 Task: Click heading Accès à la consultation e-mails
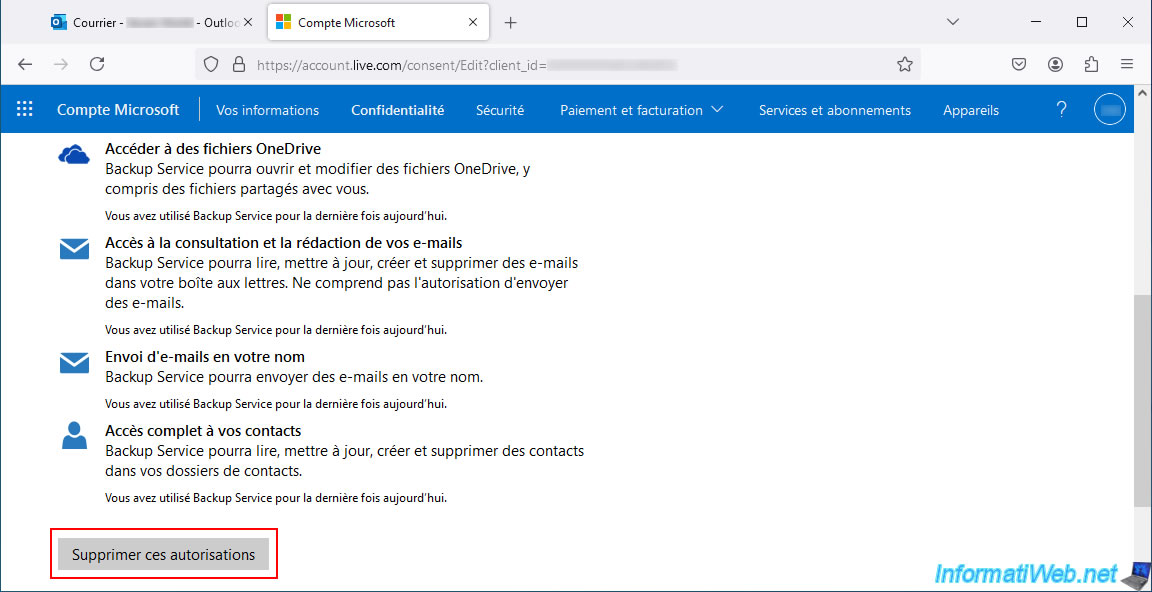[x=284, y=242]
